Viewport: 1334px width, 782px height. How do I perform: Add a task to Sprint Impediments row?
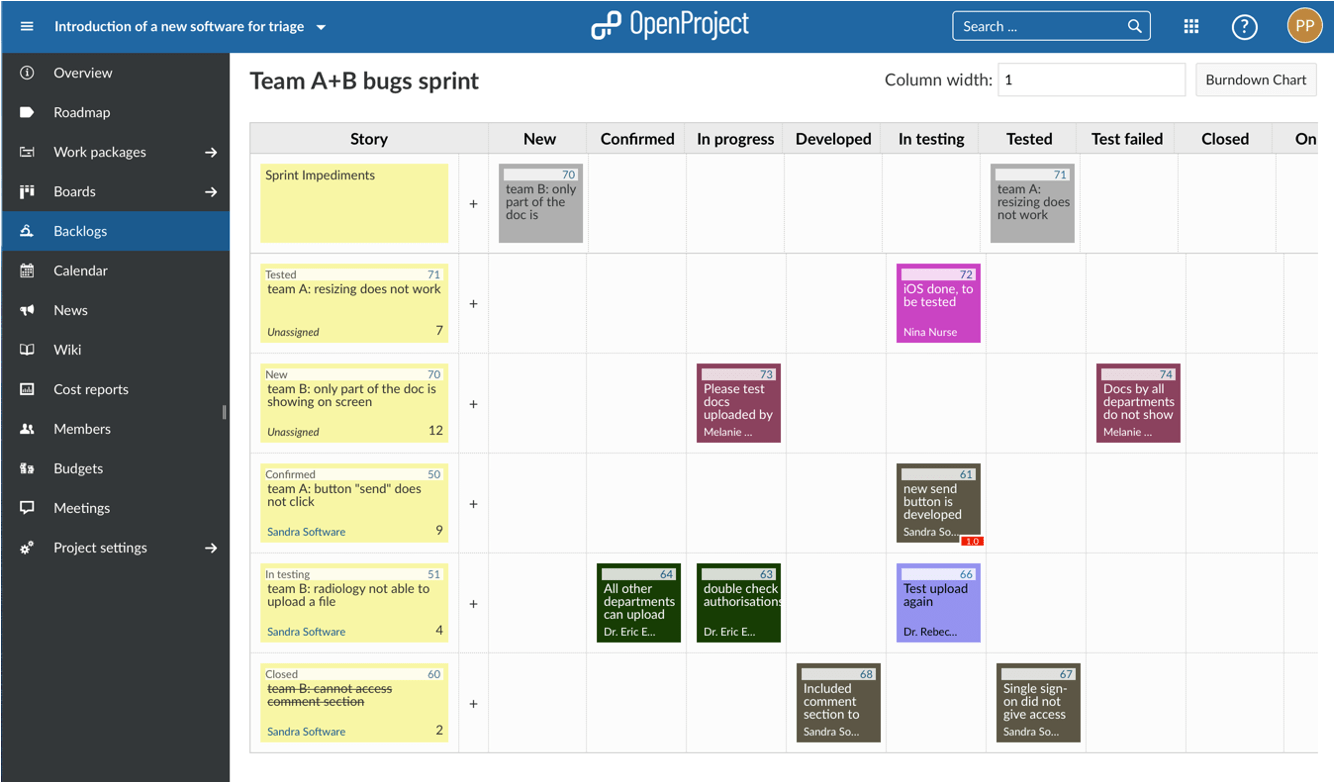472,203
